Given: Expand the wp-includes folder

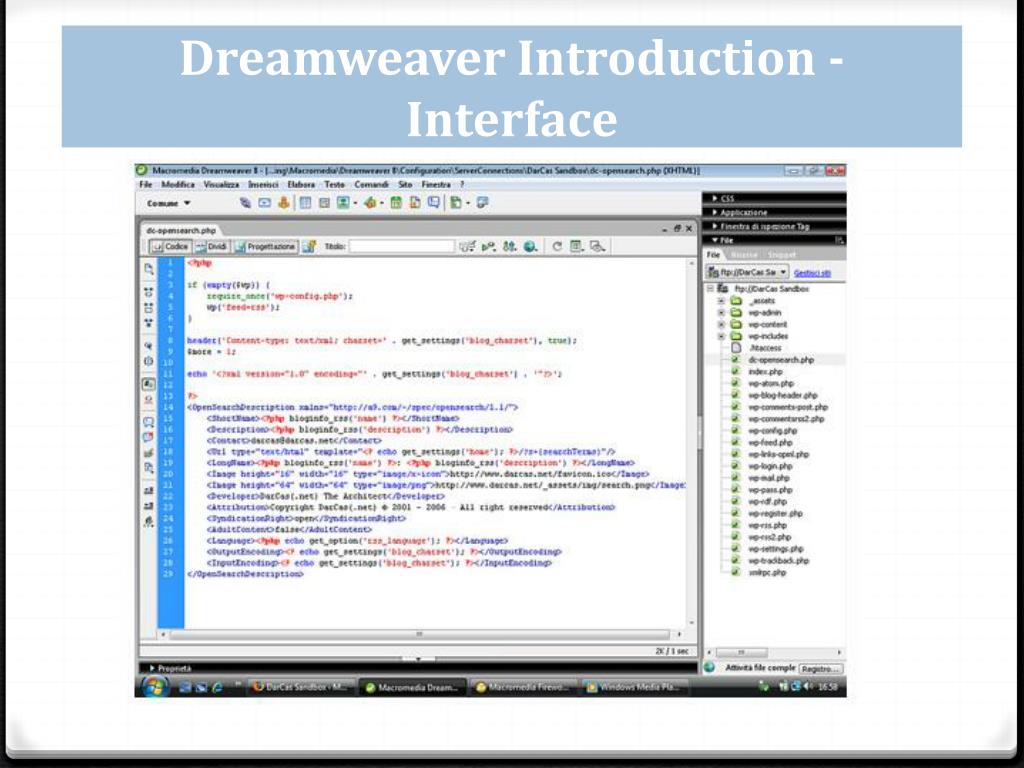Looking at the screenshot, I should [x=721, y=336].
